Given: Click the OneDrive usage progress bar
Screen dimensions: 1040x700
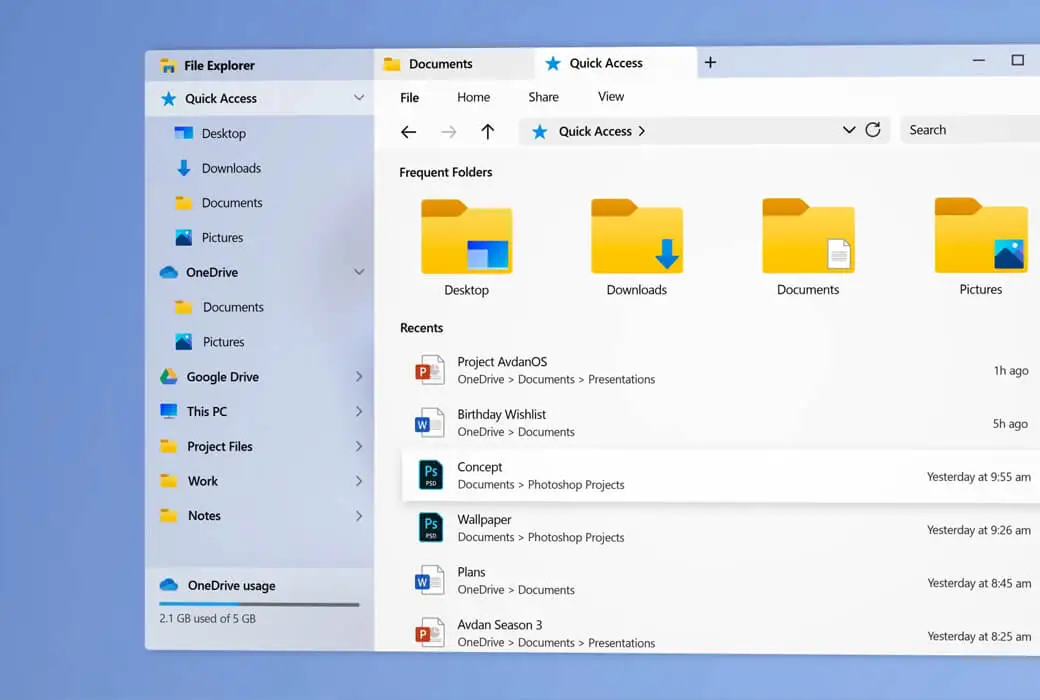Looking at the screenshot, I should (x=259, y=604).
